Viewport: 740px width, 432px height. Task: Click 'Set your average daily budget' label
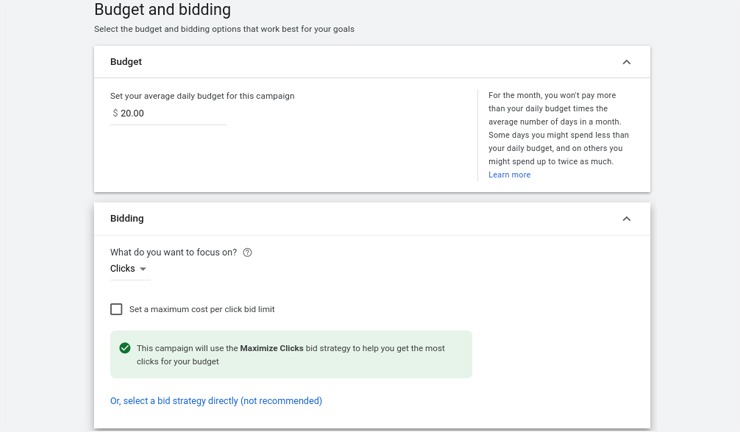pos(202,96)
